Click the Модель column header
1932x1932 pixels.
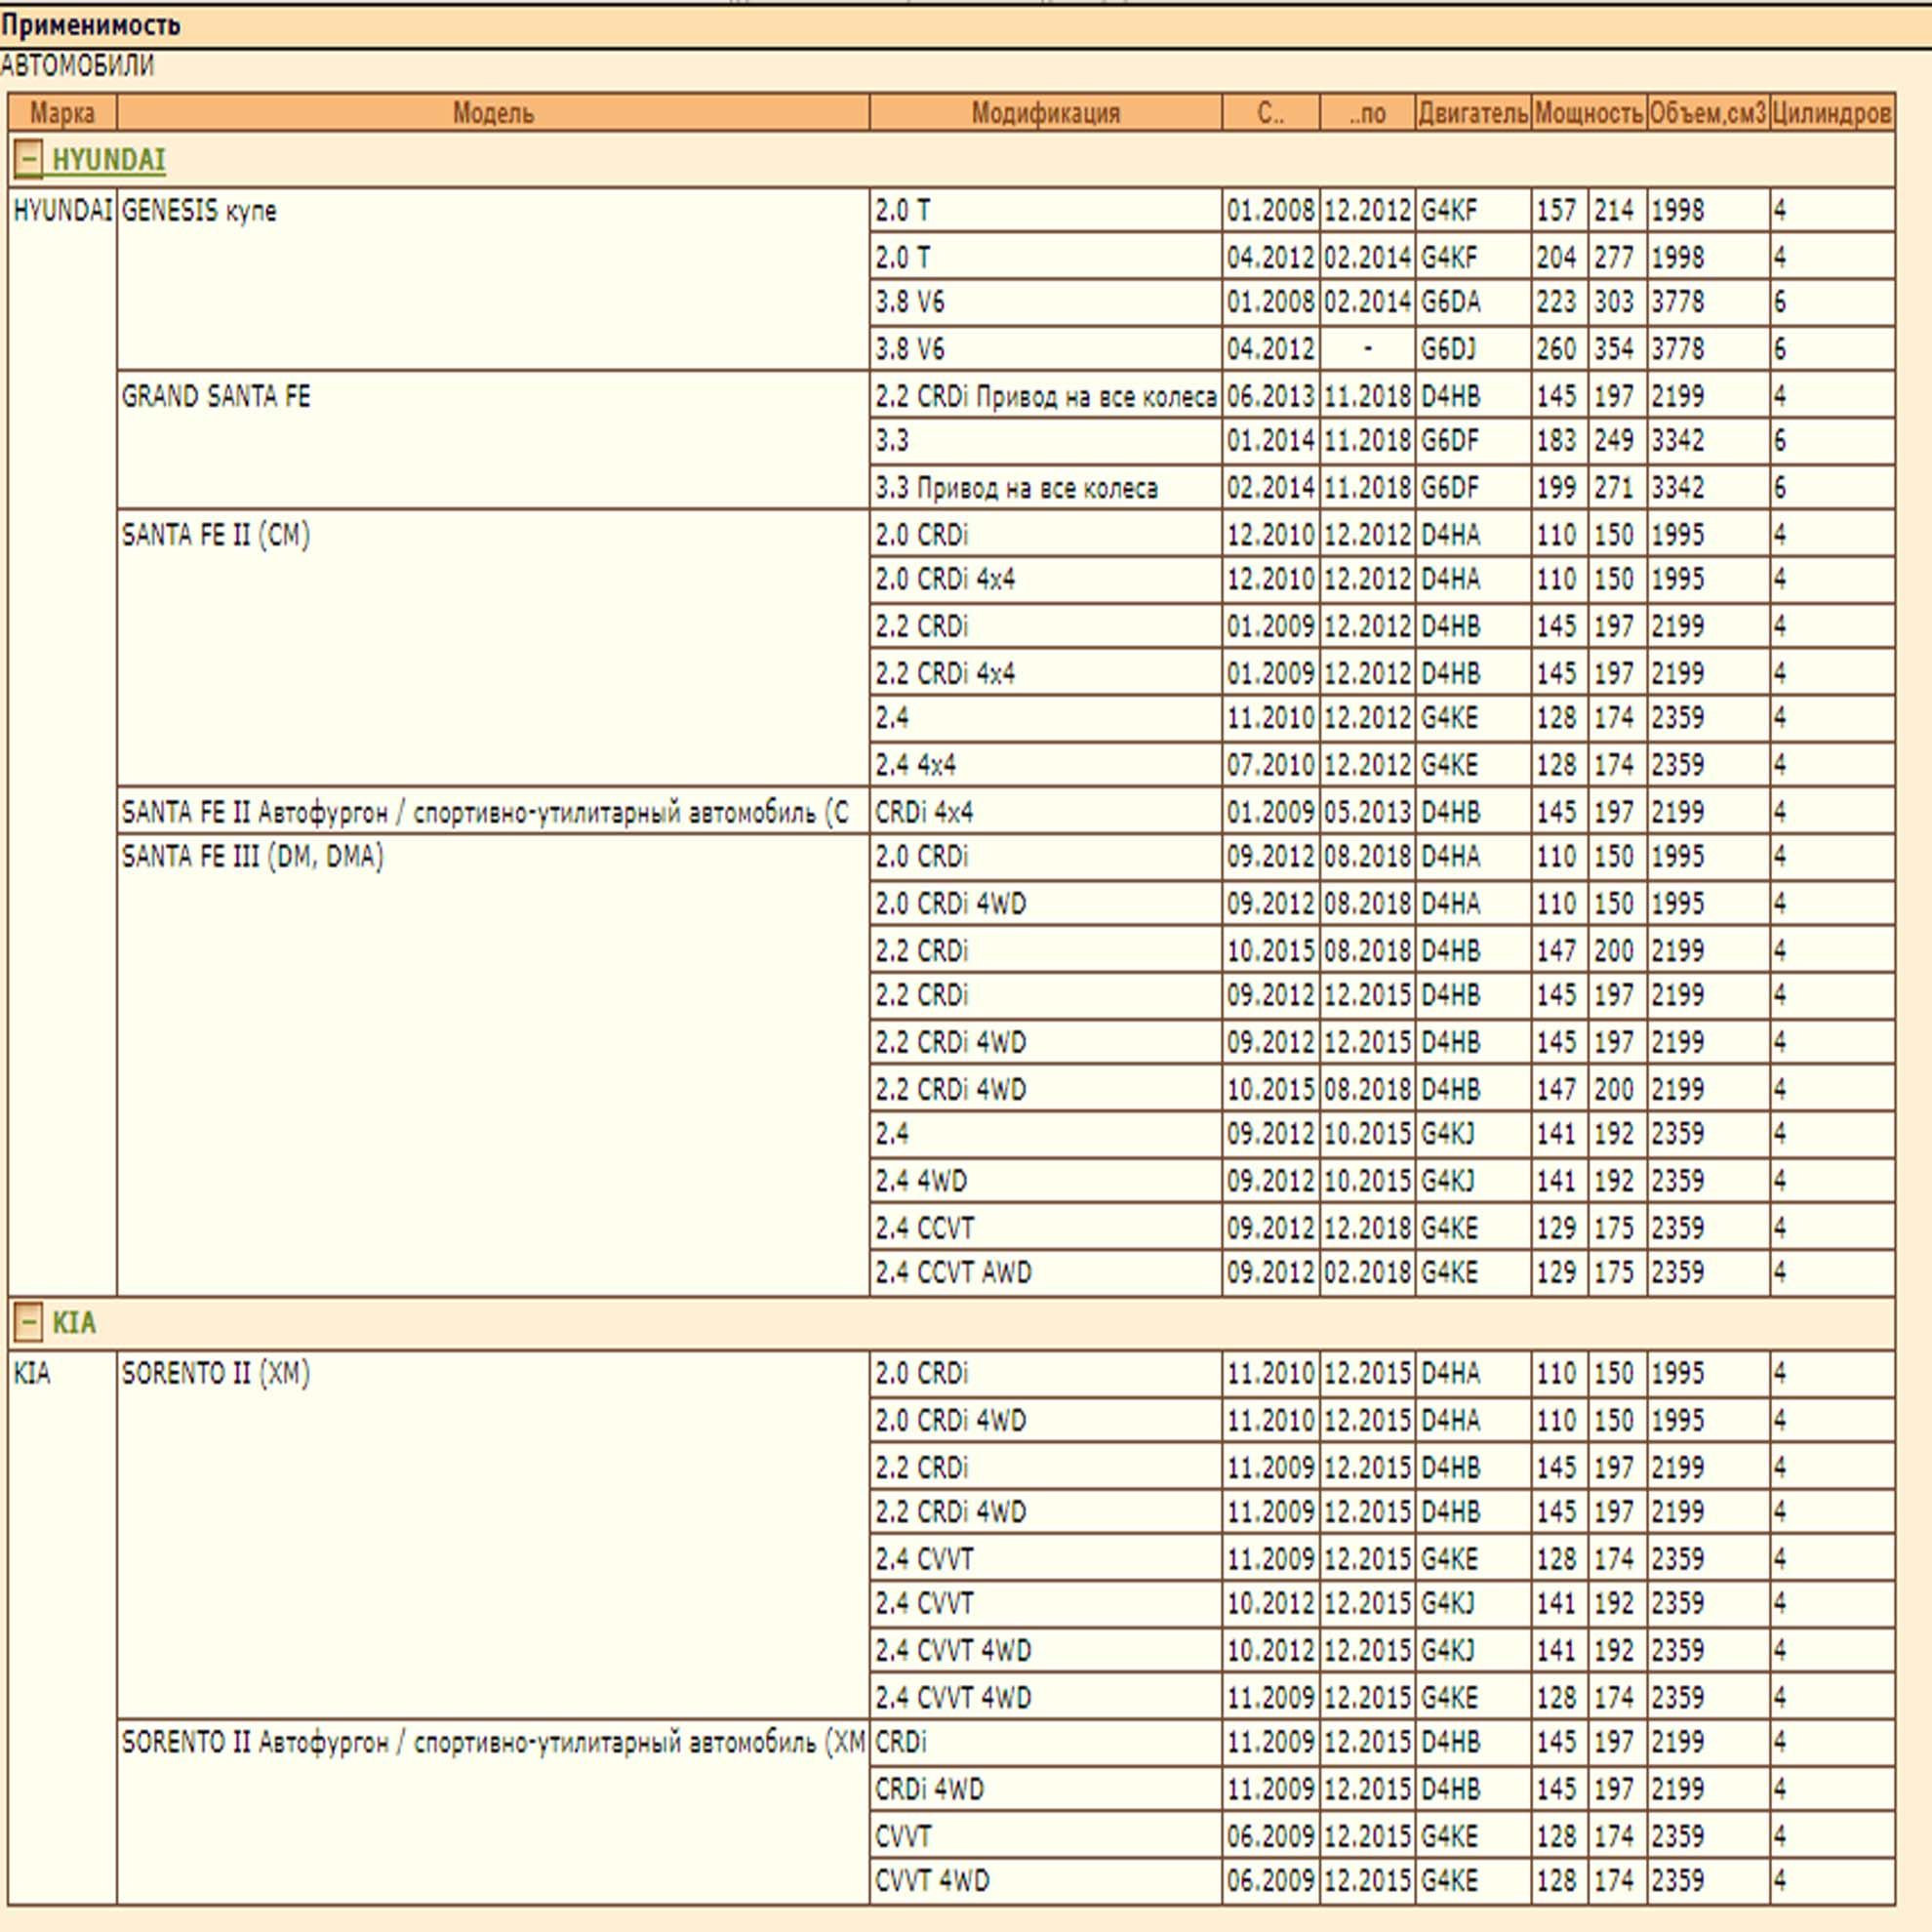[493, 113]
